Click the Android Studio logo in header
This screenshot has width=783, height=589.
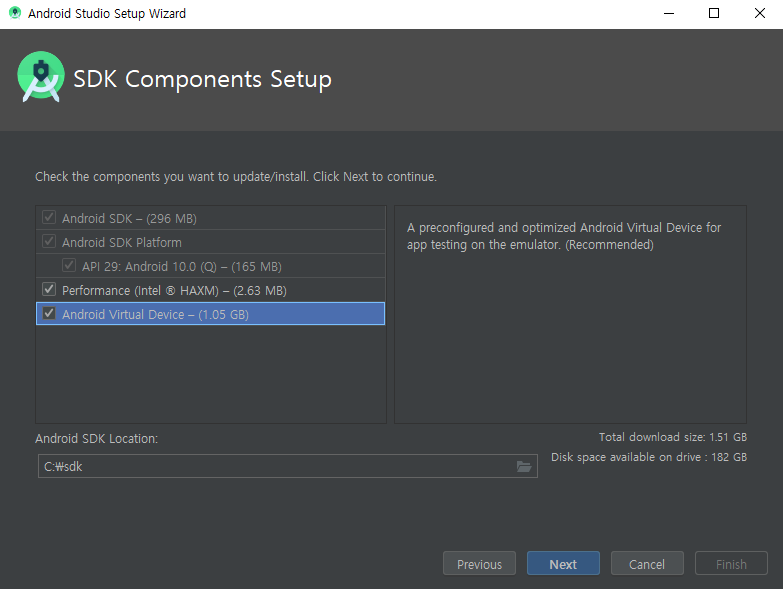click(41, 77)
